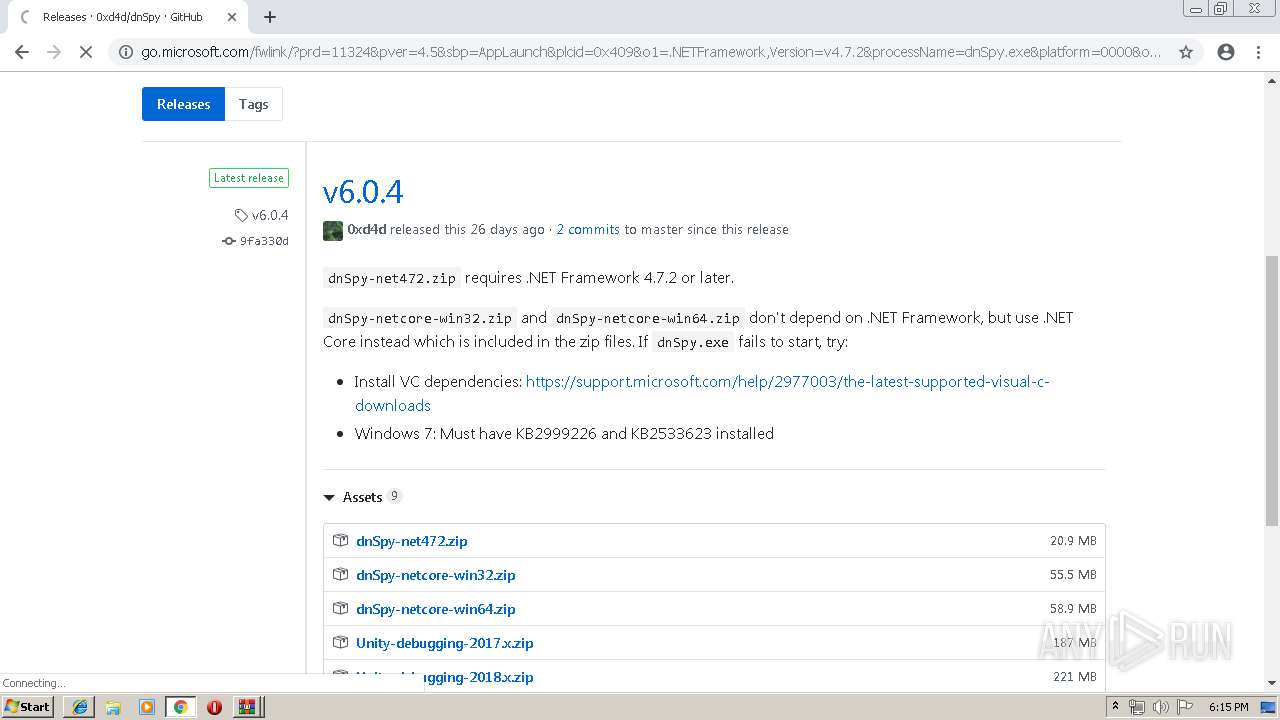Click the network tray icon

coord(1137,707)
